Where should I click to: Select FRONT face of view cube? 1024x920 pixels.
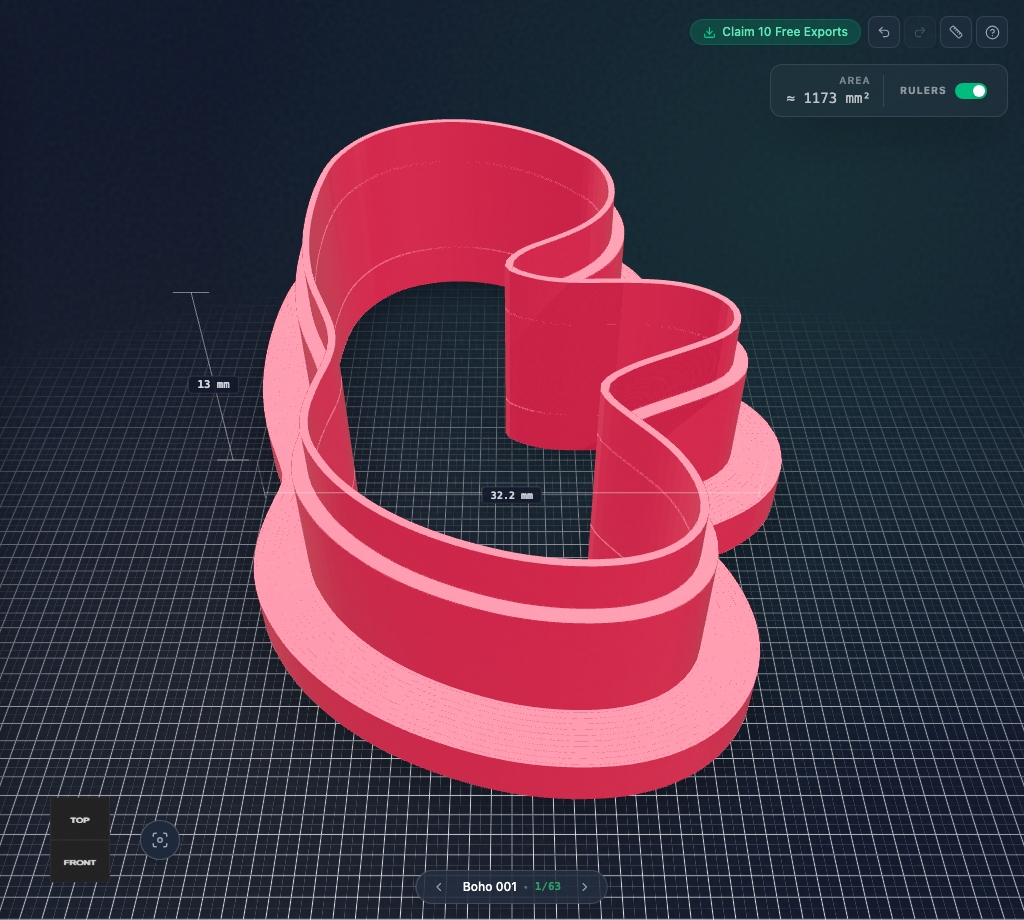(x=80, y=862)
